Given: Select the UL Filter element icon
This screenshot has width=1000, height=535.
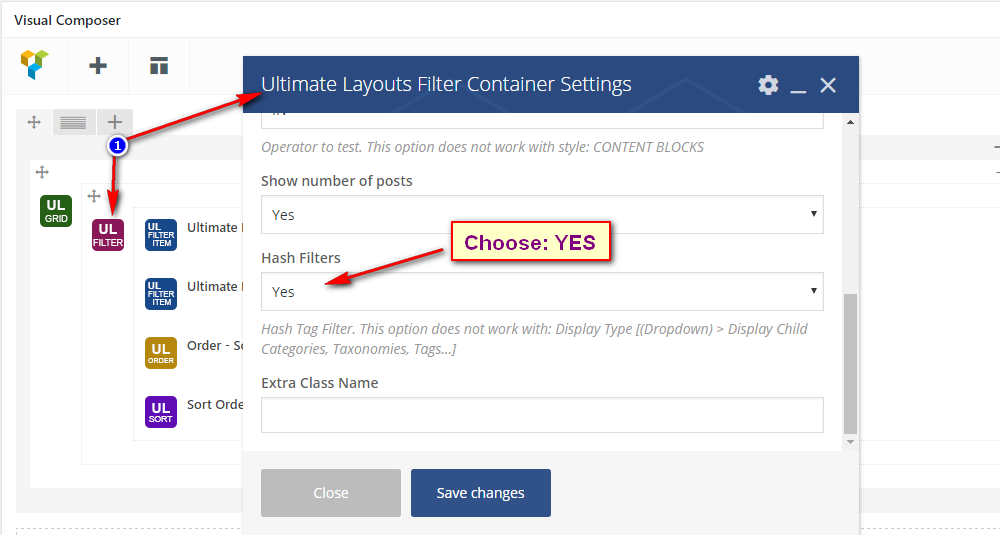Looking at the screenshot, I should (108, 235).
